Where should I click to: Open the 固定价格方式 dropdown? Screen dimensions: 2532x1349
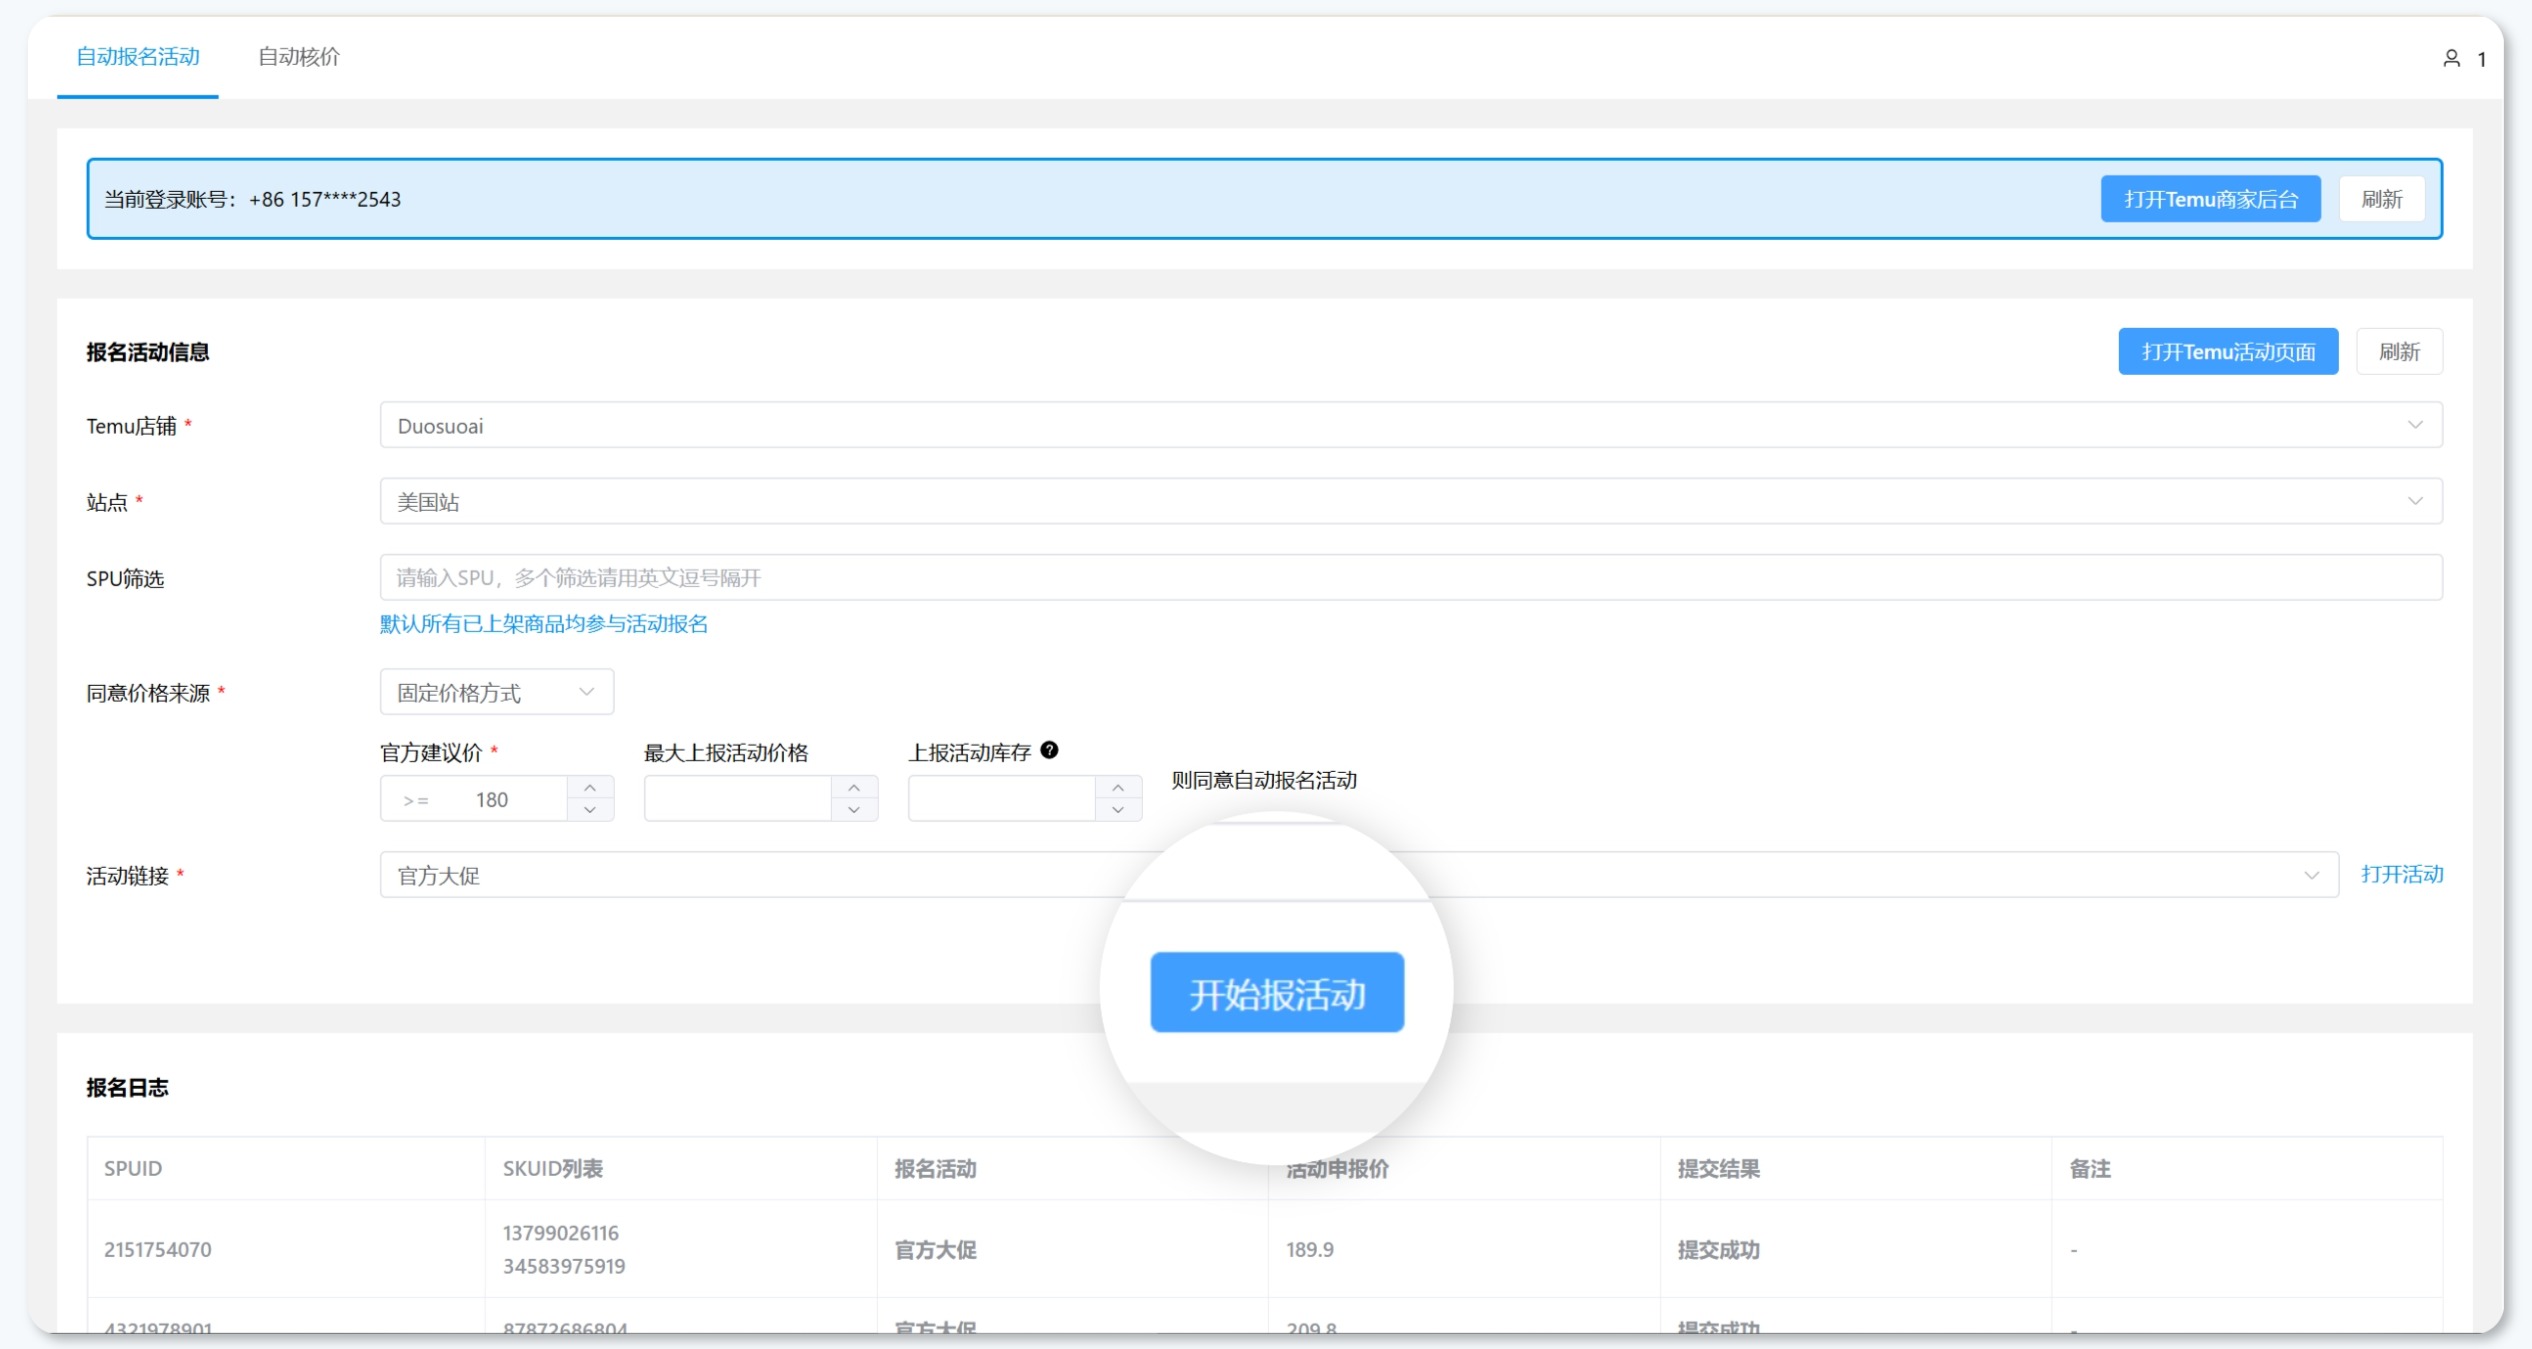click(x=497, y=692)
